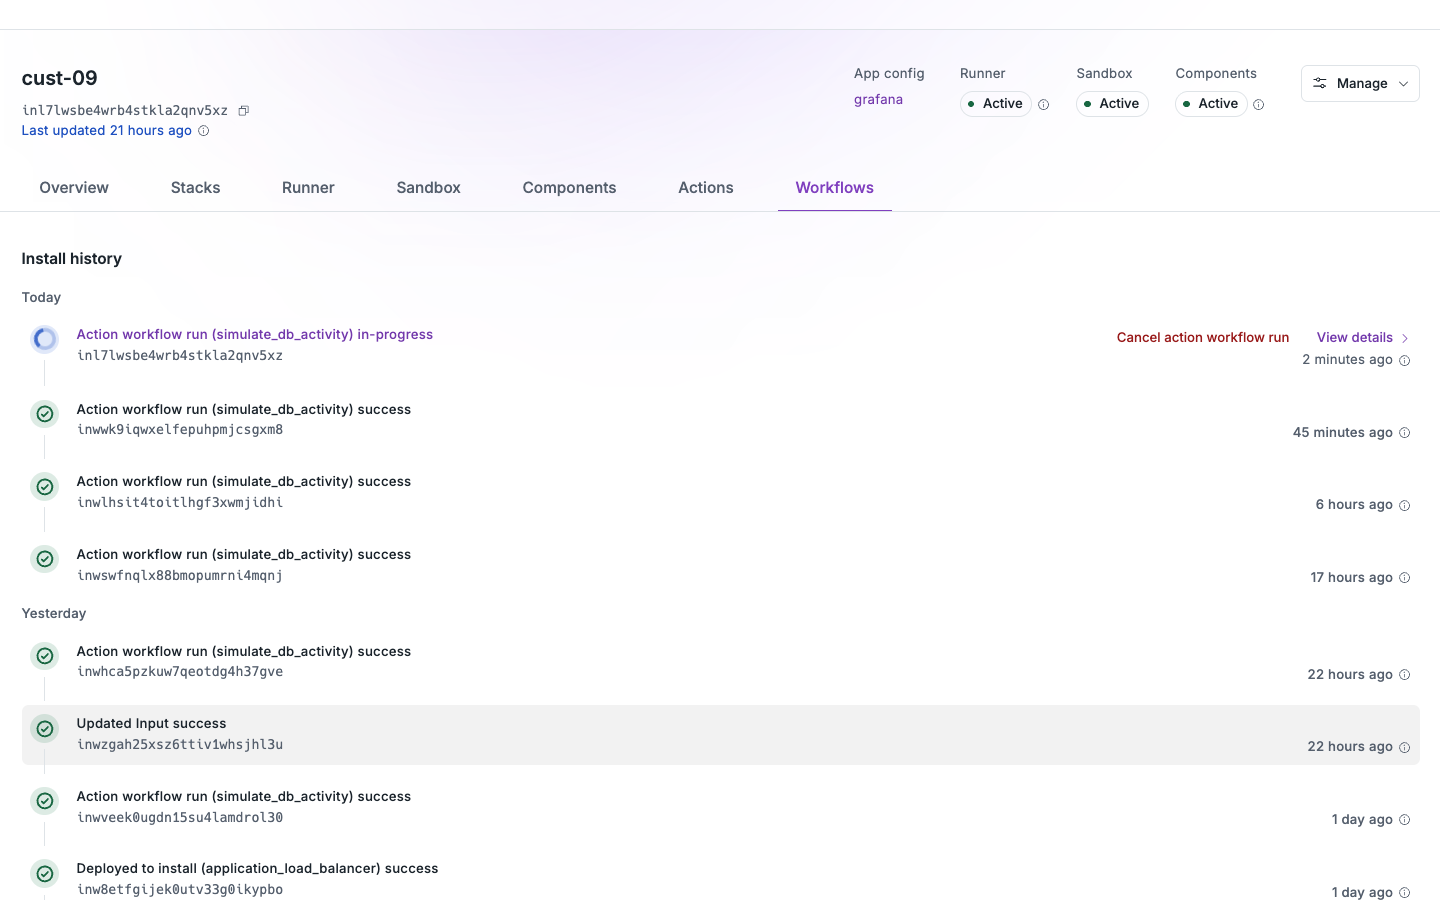The height and width of the screenshot is (900, 1440).
Task: Switch to the Overview tab
Action: (x=73, y=187)
